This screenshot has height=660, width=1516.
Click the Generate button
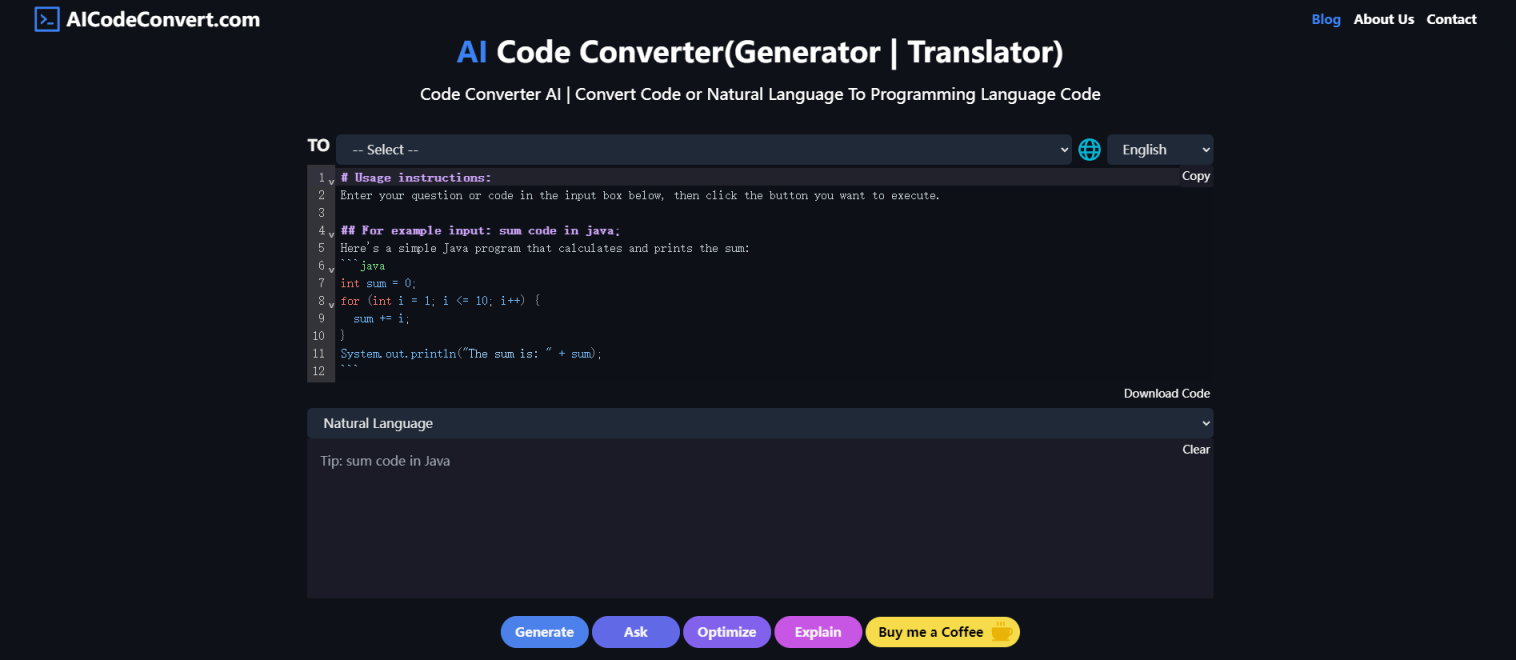coord(544,632)
